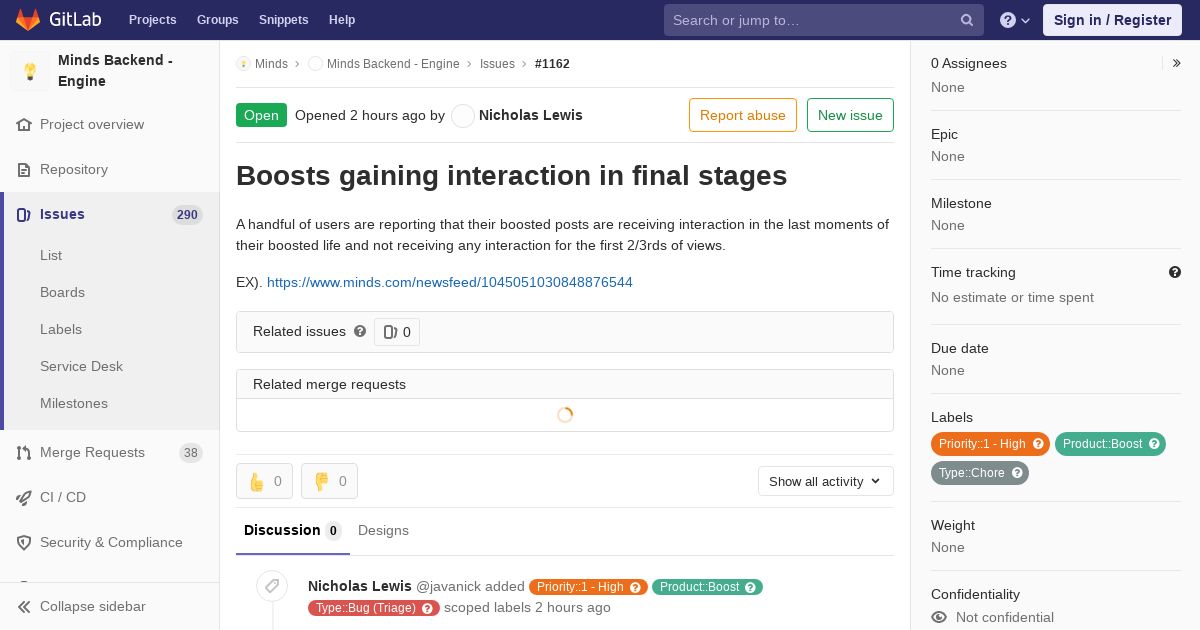The height and width of the screenshot is (630, 1200).
Task: Click the Related issues help icon
Action: pos(360,331)
